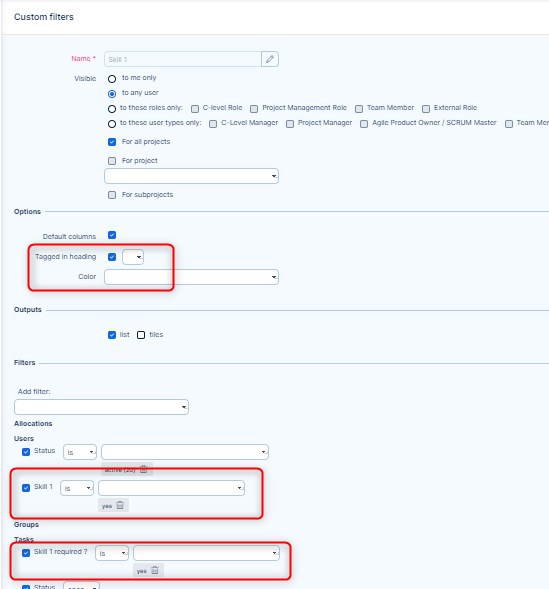Expand the 'Add filter' dropdown
This screenshot has height=589, width=549.
pos(101,407)
